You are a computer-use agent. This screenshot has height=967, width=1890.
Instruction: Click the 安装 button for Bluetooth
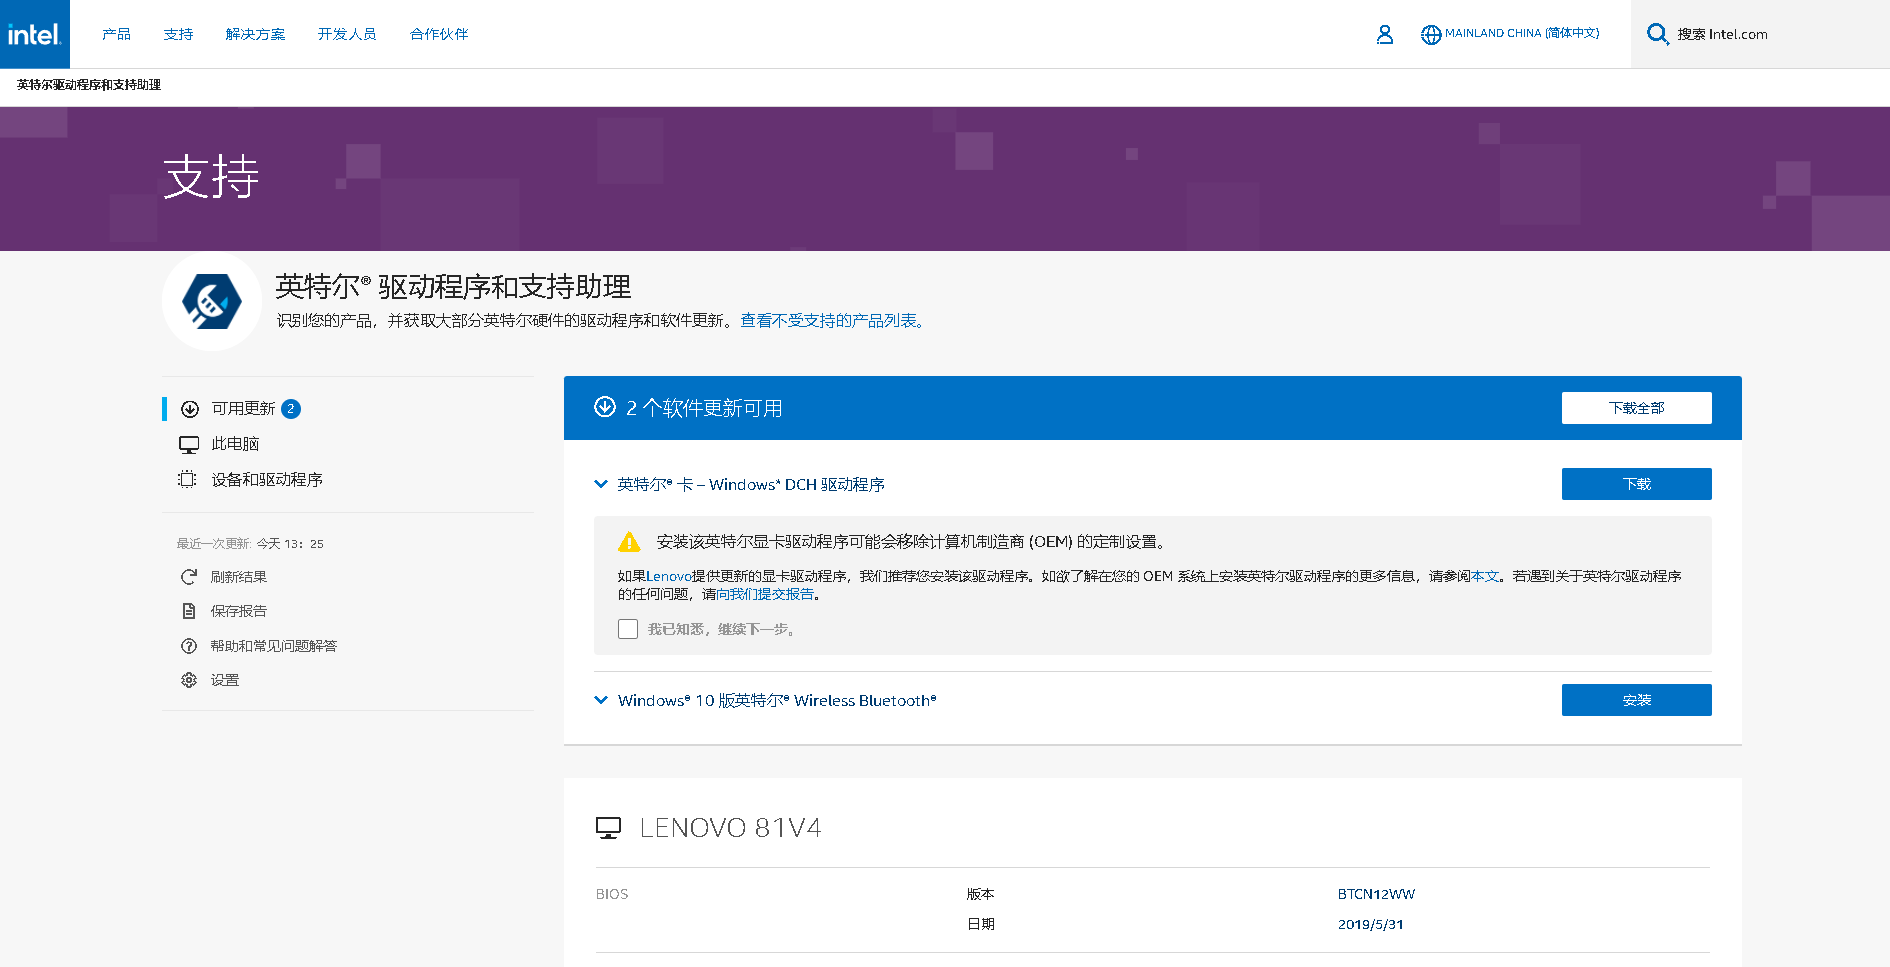click(1637, 700)
